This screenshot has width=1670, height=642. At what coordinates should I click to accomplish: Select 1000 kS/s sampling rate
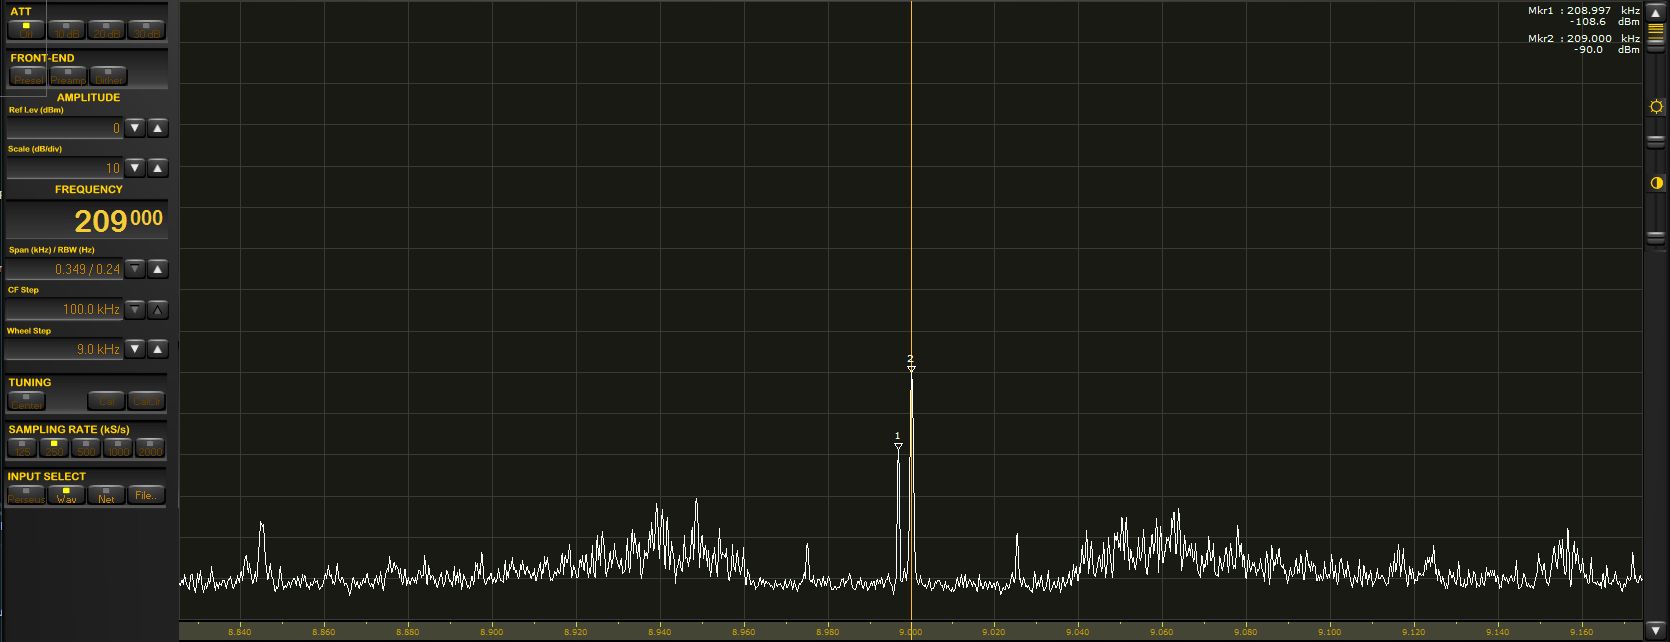pos(118,448)
